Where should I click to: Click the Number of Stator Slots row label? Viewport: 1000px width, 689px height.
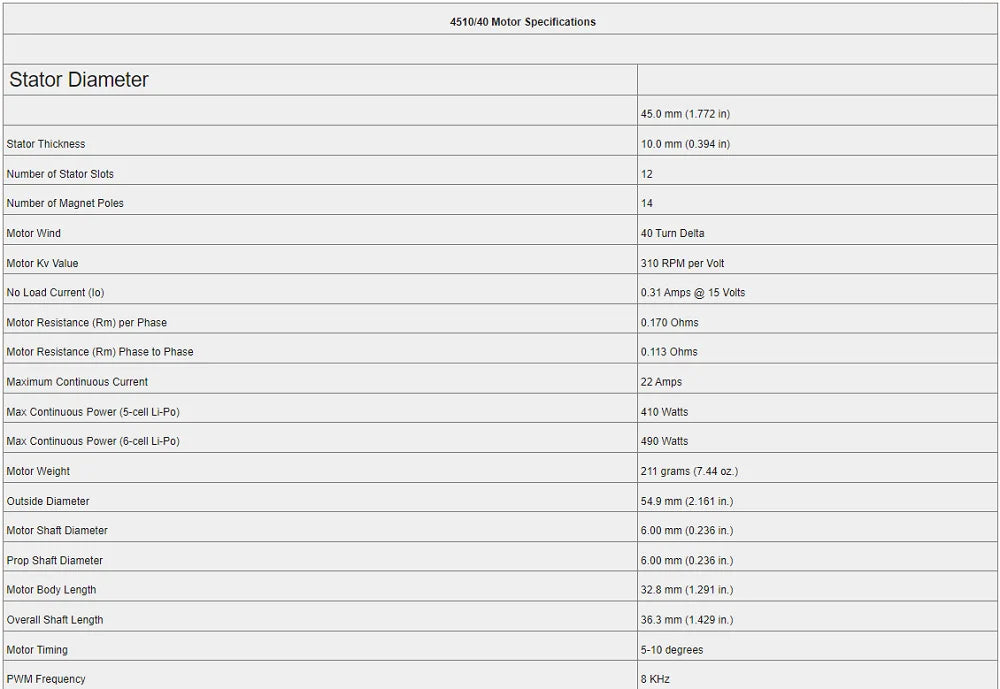click(60, 174)
